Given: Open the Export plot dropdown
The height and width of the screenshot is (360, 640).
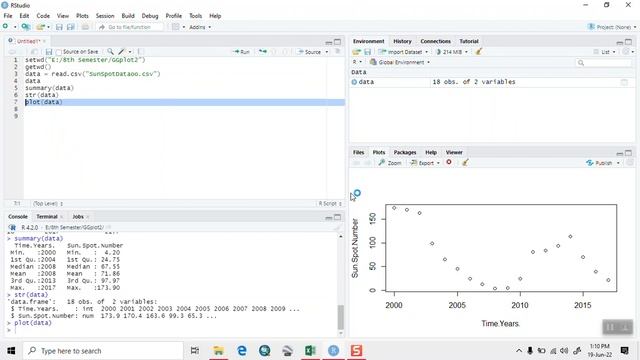Looking at the screenshot, I should (x=425, y=162).
